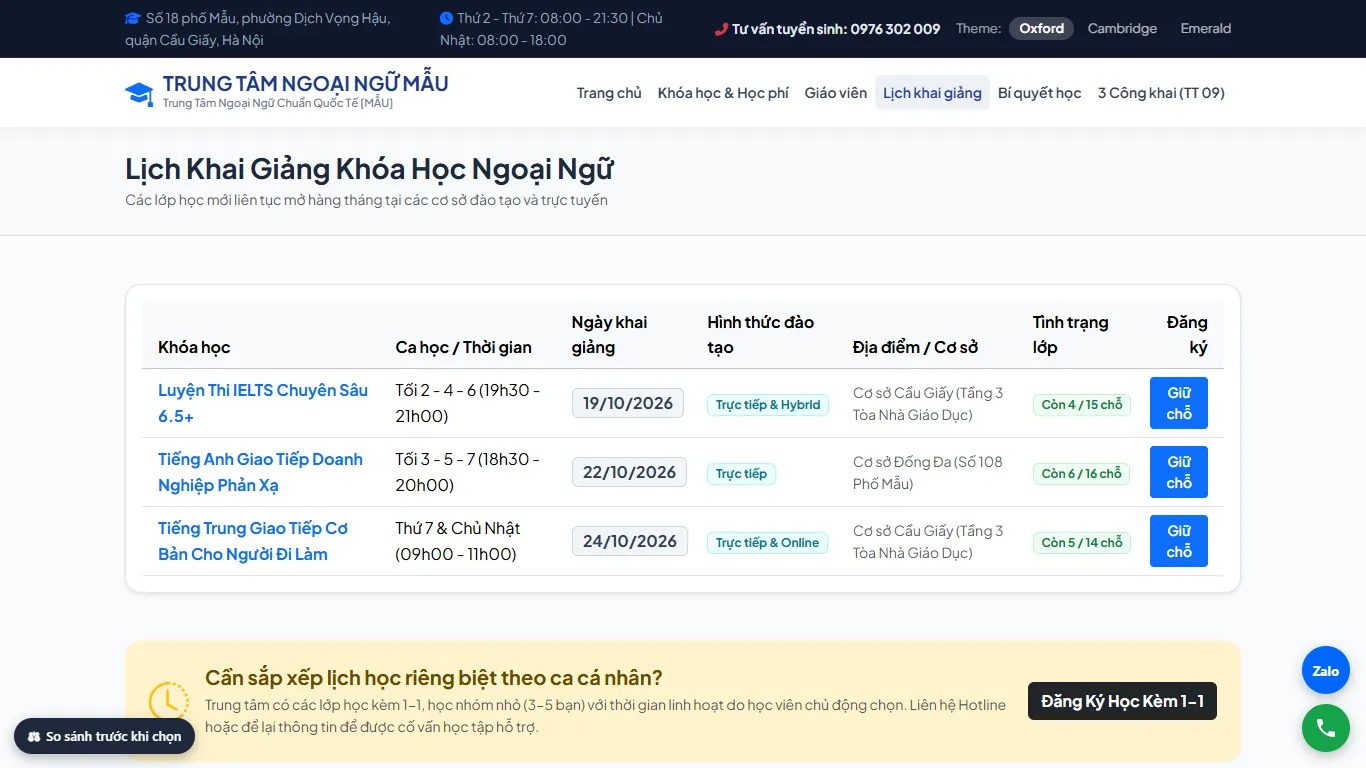Screen dimensions: 1366x768
Task: Select the Oxford theme
Action: (1041, 29)
